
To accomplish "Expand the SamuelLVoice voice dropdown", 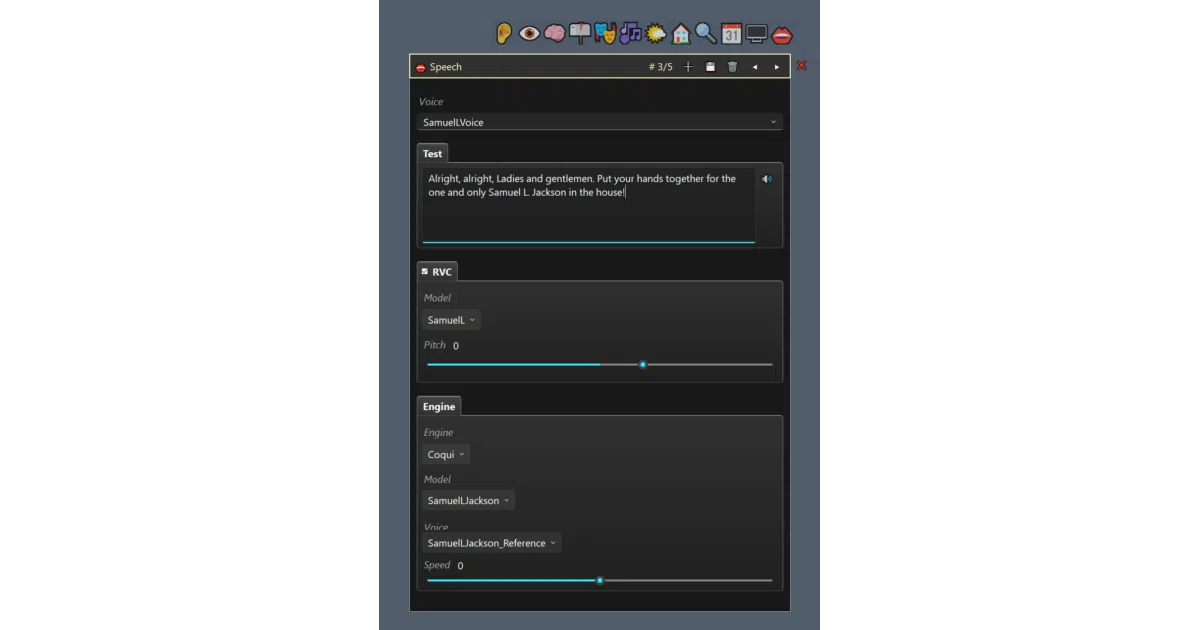I will (x=600, y=122).
